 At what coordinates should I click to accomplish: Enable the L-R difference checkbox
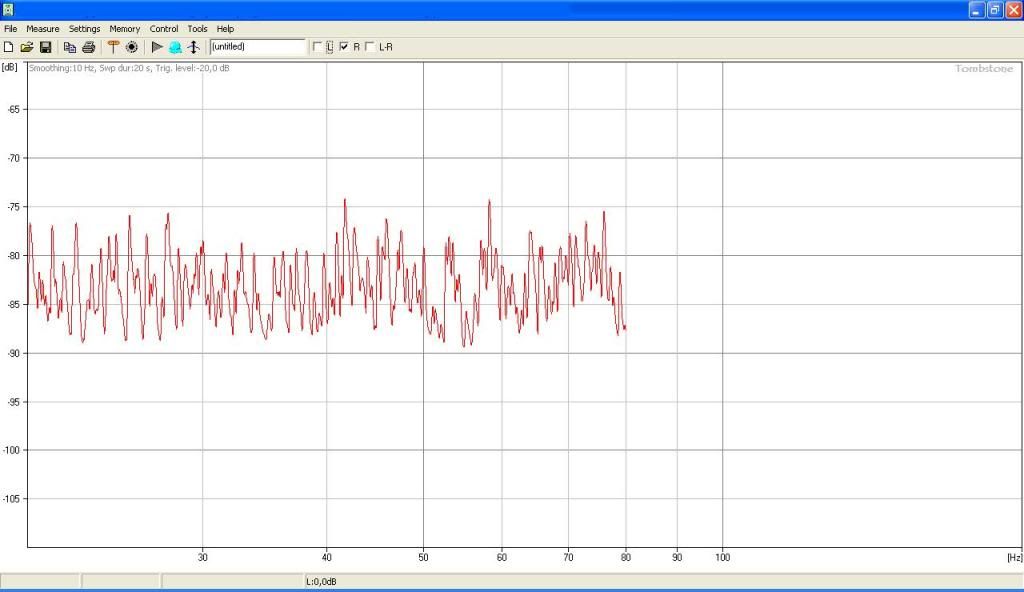tap(371, 47)
